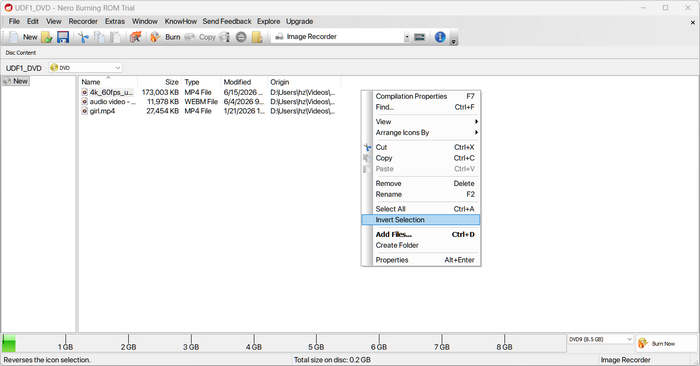Click the icon beside audio video file
Viewport: 700px width, 366px height.
click(84, 101)
